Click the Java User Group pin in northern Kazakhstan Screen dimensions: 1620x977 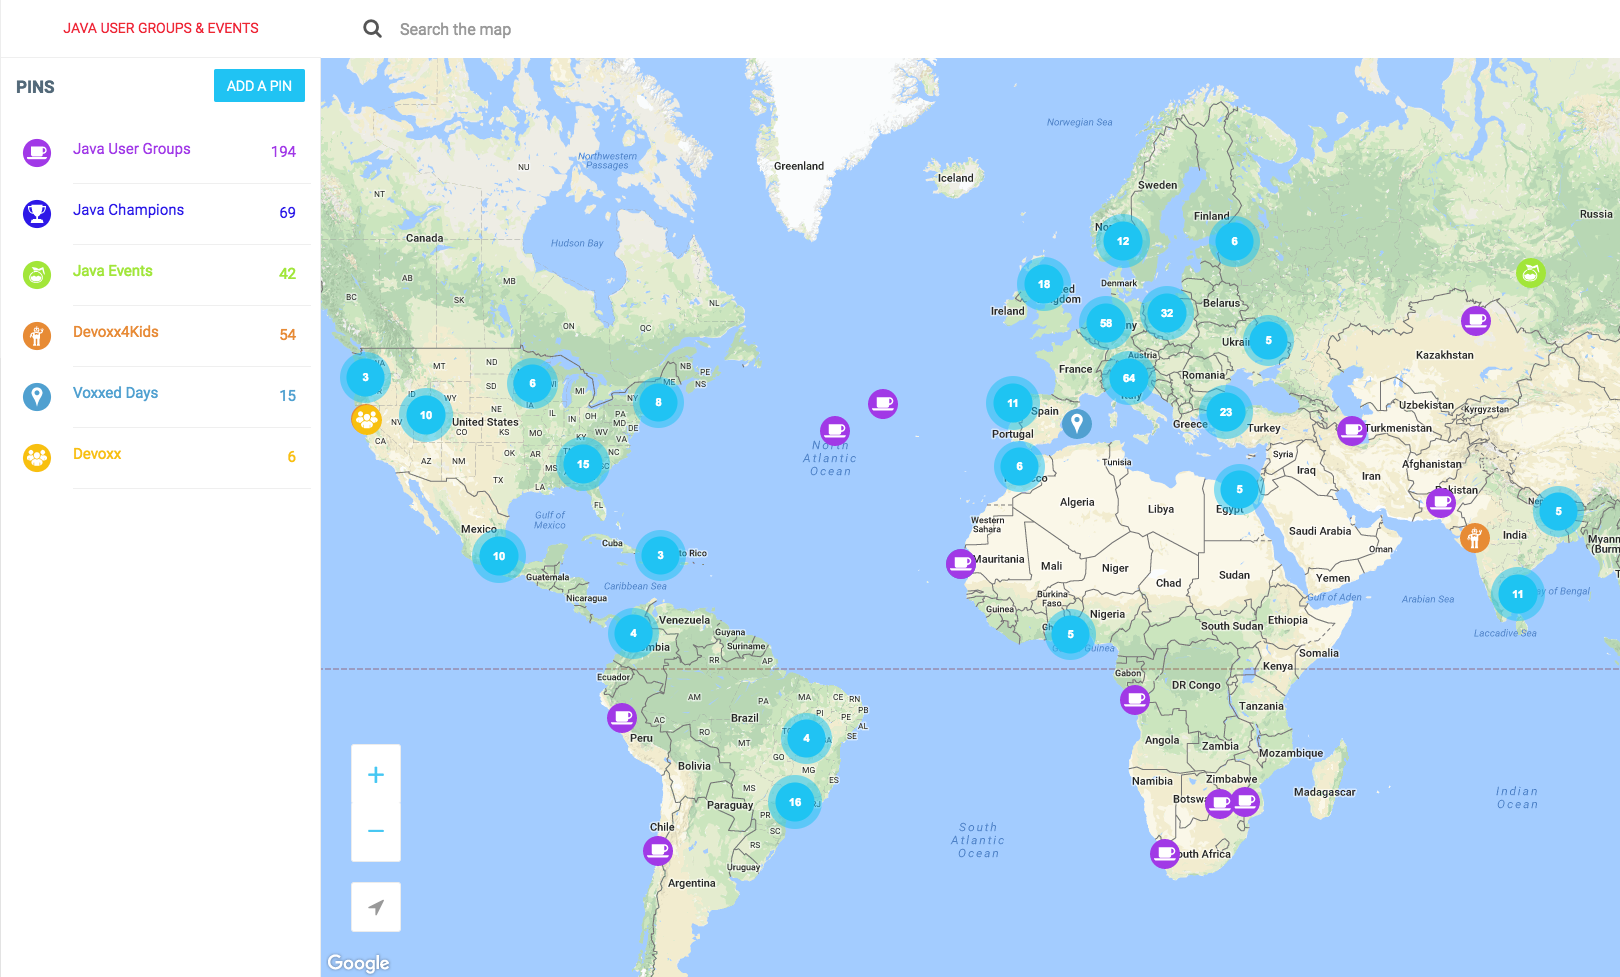tap(1476, 320)
